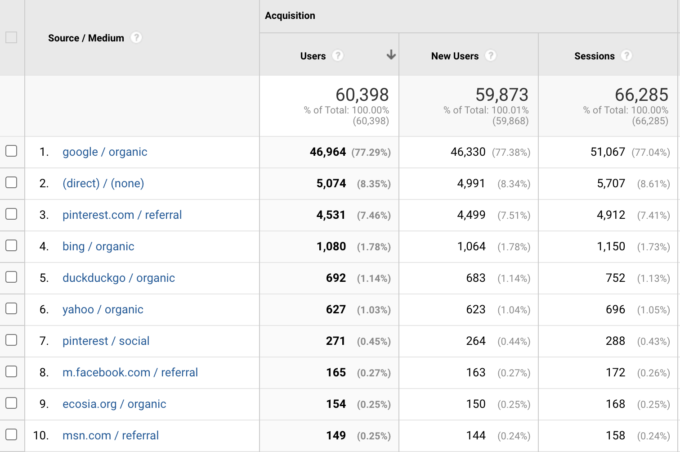Check the google / organic row checkbox

(11, 151)
